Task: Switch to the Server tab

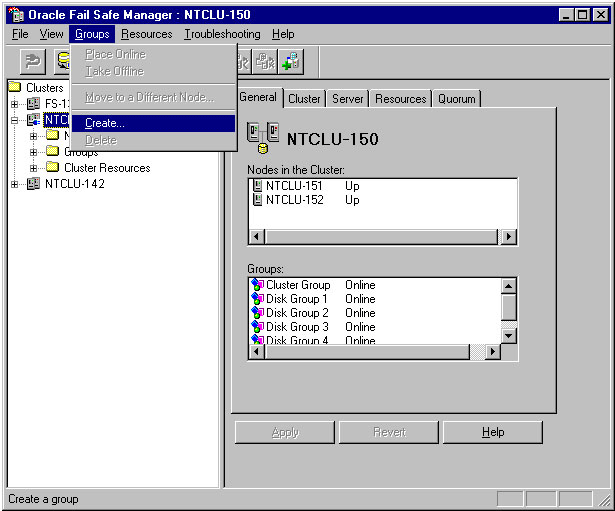Action: [348, 99]
